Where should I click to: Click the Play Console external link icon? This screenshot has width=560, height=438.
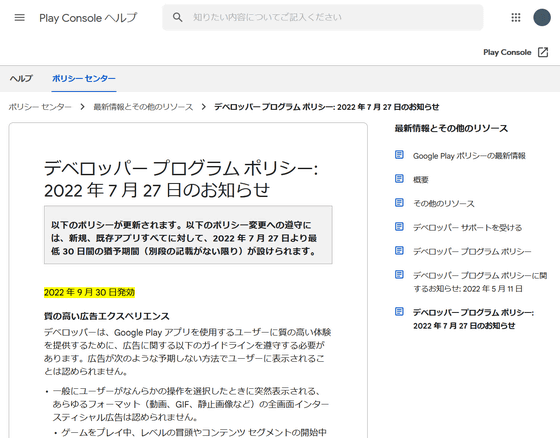[x=543, y=52]
